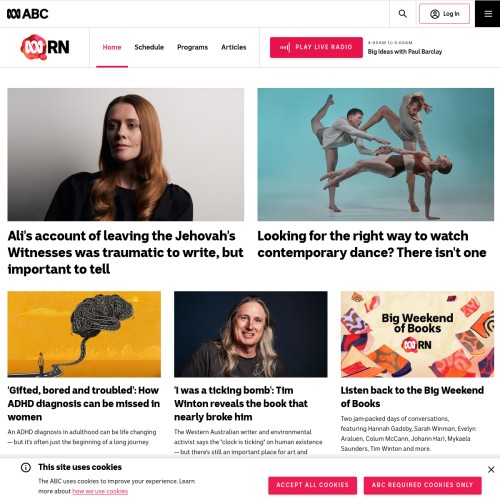Image resolution: width=500 pixels, height=500 pixels.
Task: Choose ABC required cookies only
Action: point(422,485)
